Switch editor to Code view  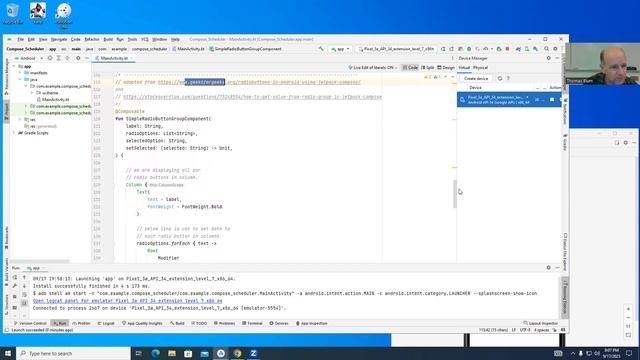point(410,68)
